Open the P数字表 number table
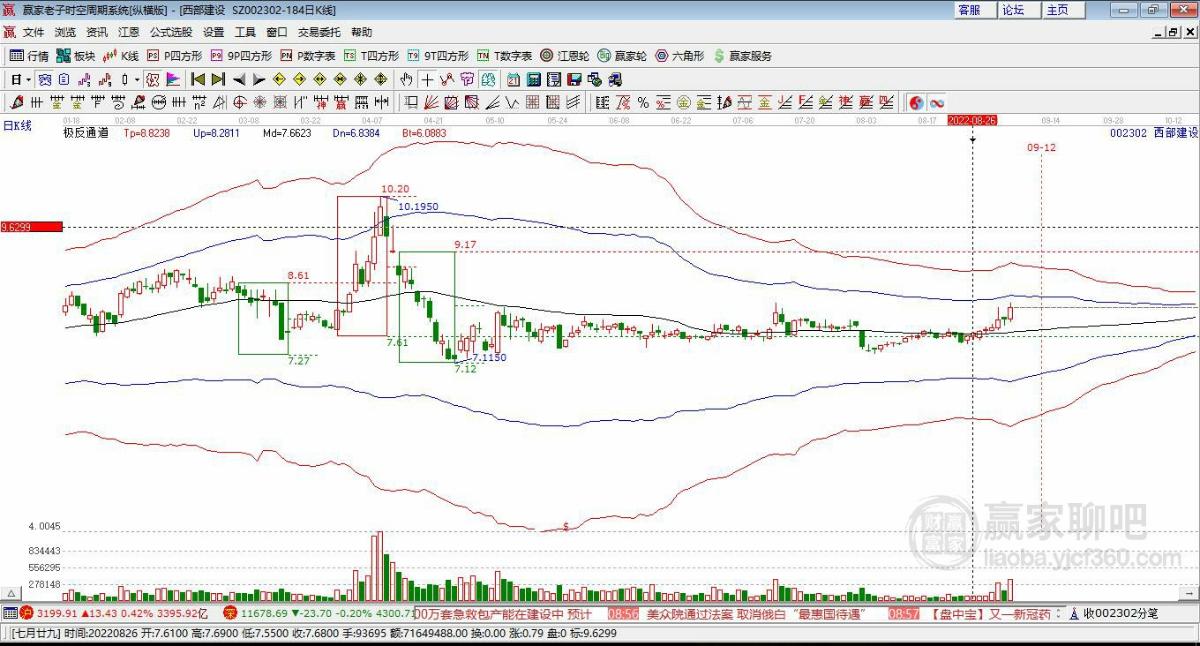This screenshot has height=646, width=1200. [308, 56]
